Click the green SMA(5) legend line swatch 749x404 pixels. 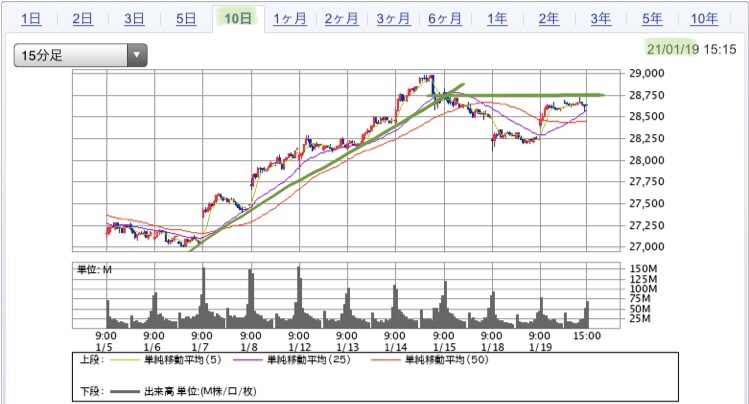coord(125,360)
